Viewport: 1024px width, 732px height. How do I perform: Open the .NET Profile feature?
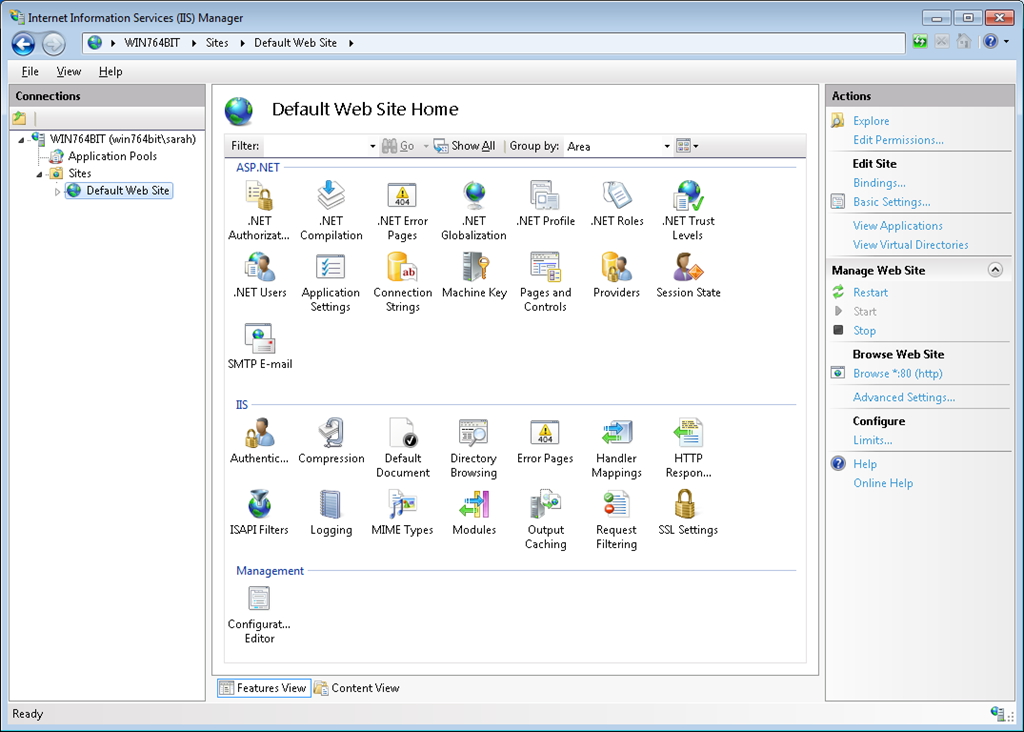click(x=545, y=204)
